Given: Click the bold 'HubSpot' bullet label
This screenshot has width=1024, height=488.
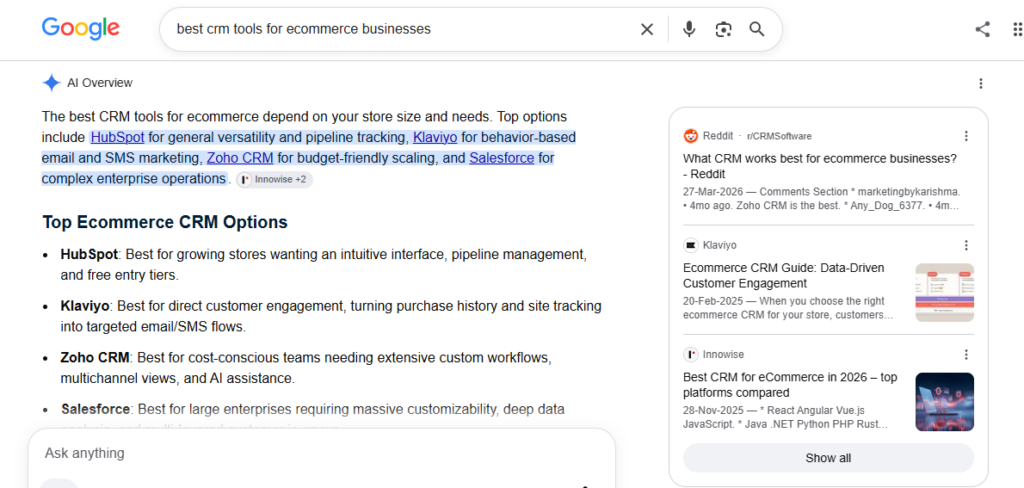Looking at the screenshot, I should 89,254.
